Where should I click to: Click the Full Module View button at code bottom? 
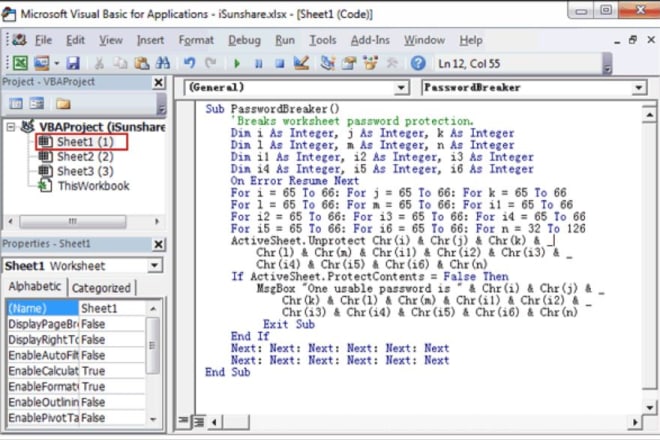coord(199,421)
